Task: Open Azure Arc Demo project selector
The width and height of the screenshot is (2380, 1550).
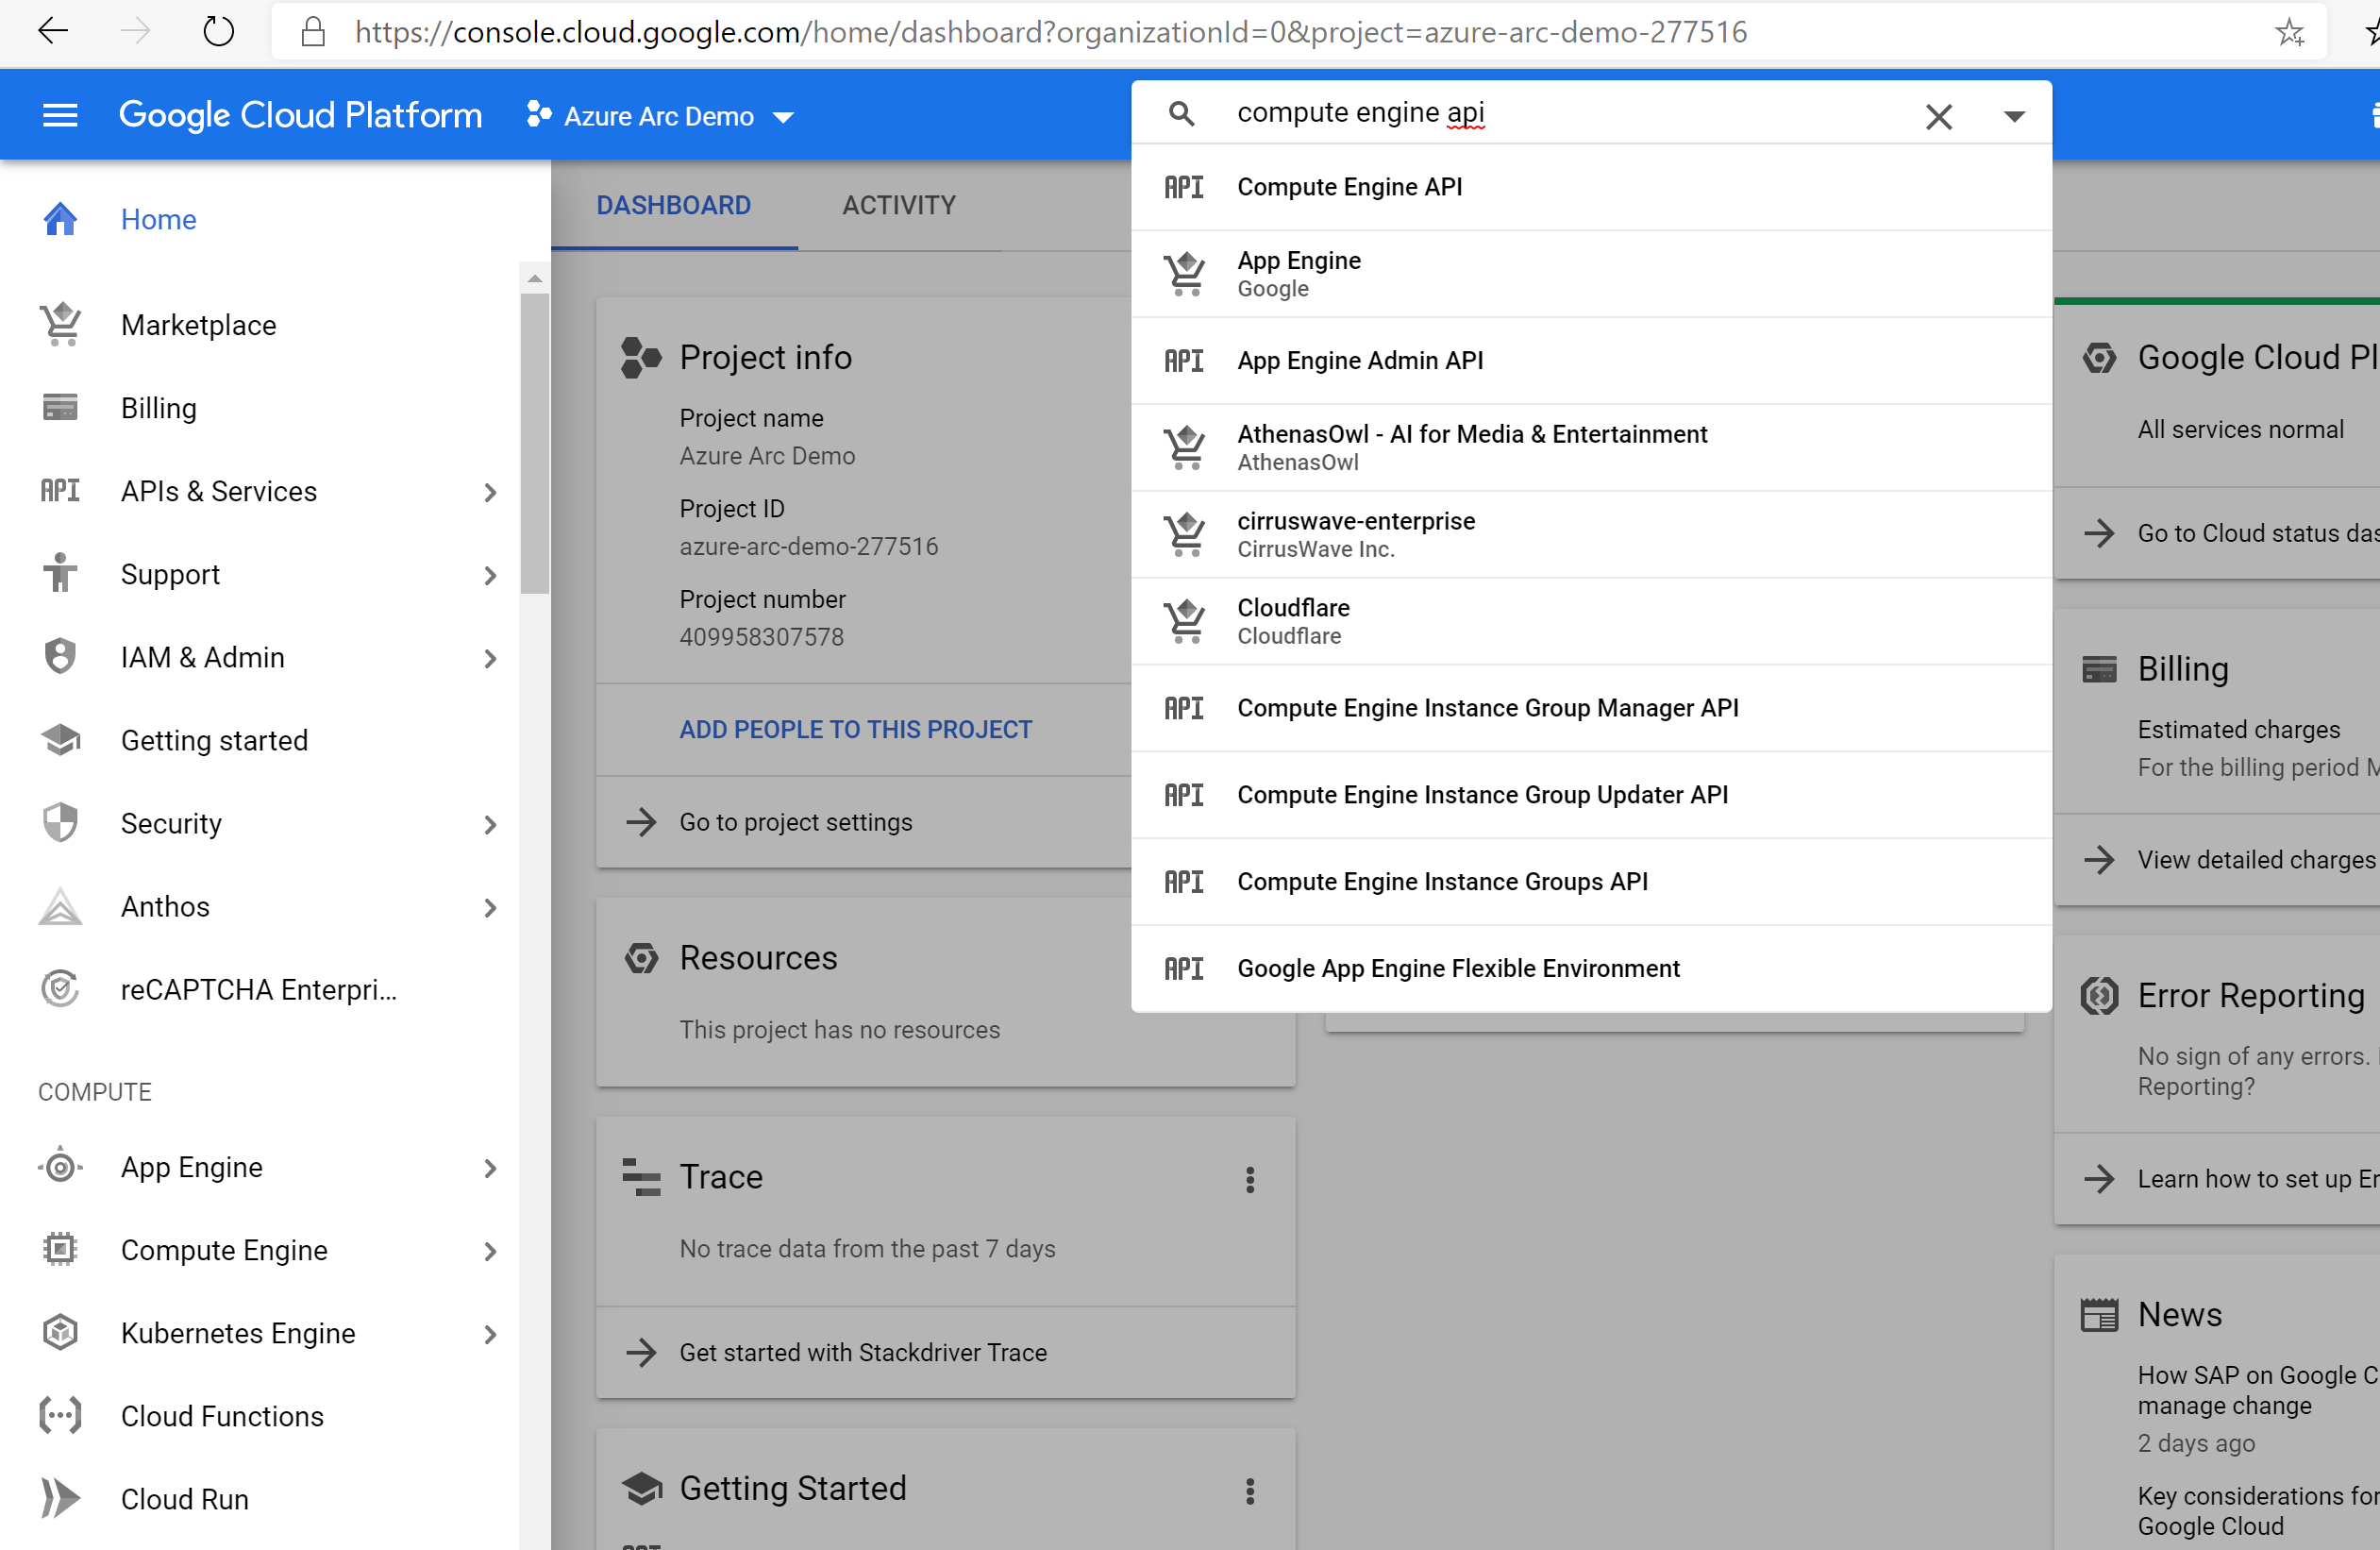Action: click(660, 116)
